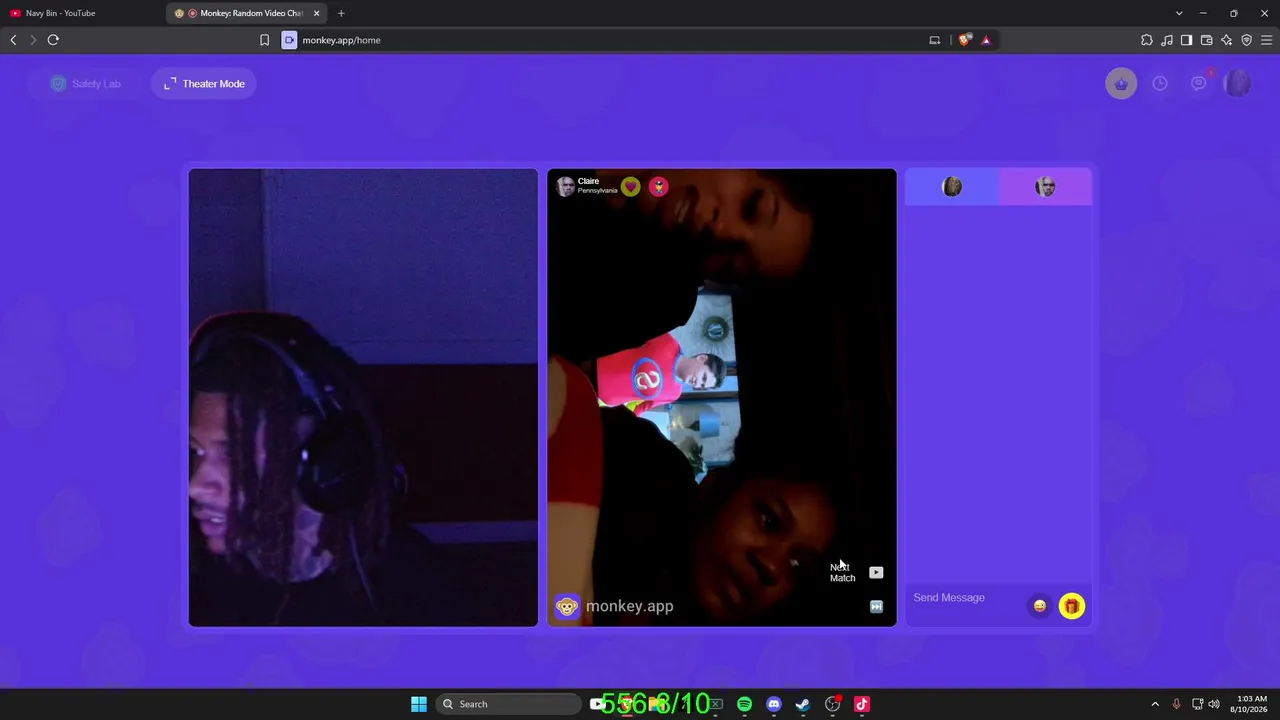Send a heart to Claire
This screenshot has width=1280, height=720.
(x=630, y=187)
